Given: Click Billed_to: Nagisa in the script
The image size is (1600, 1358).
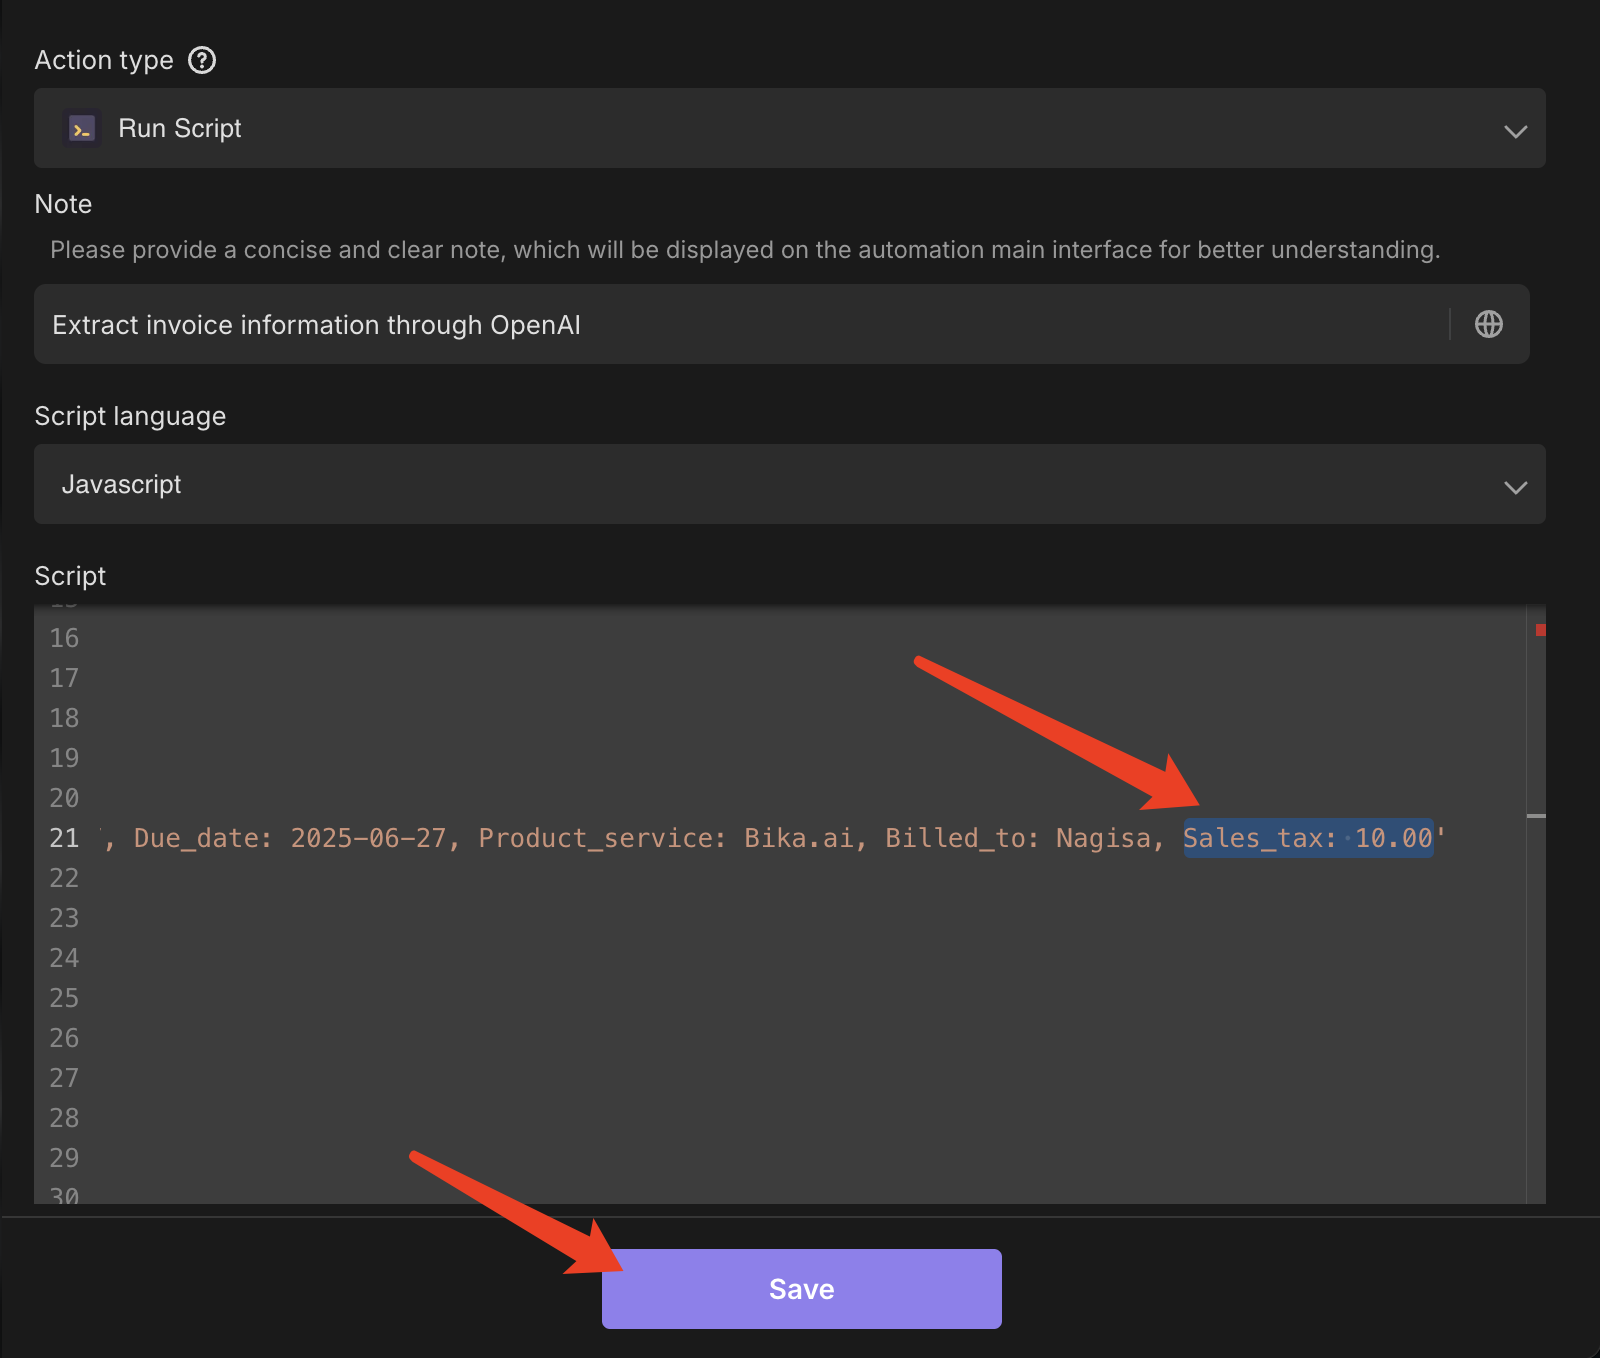Looking at the screenshot, I should tap(1018, 838).
